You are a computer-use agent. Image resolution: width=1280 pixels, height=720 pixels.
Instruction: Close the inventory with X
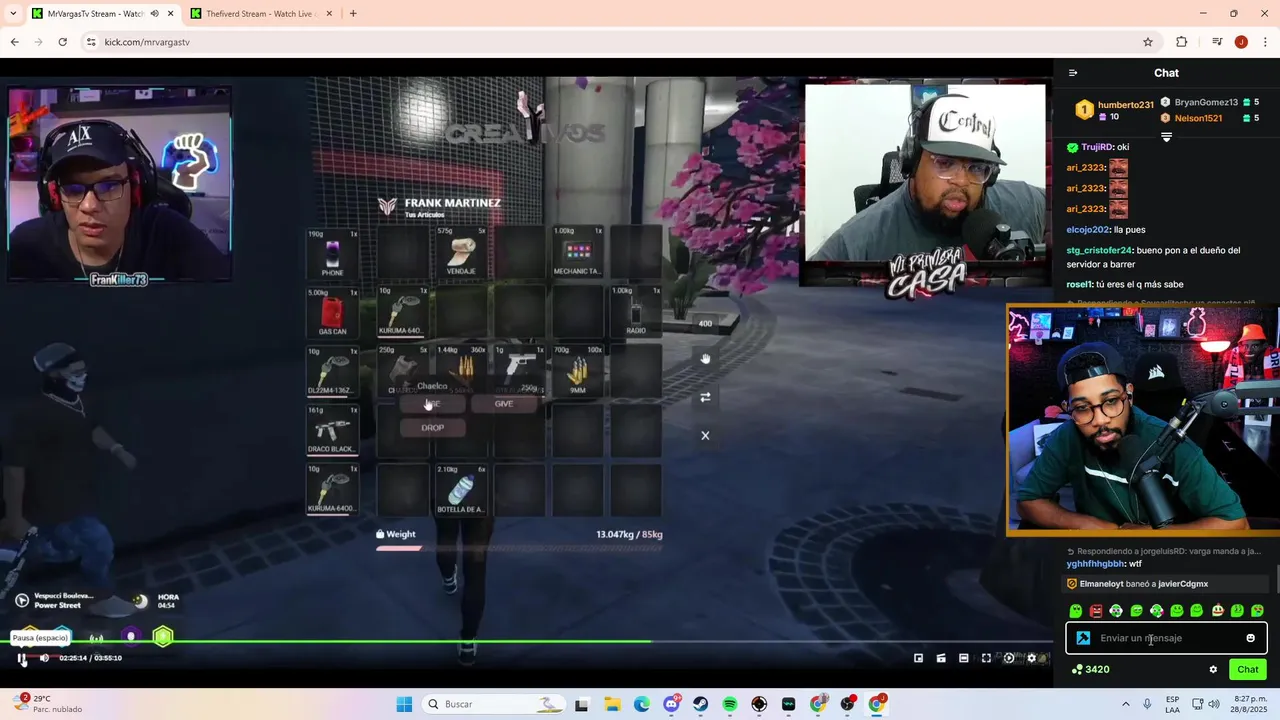point(705,435)
